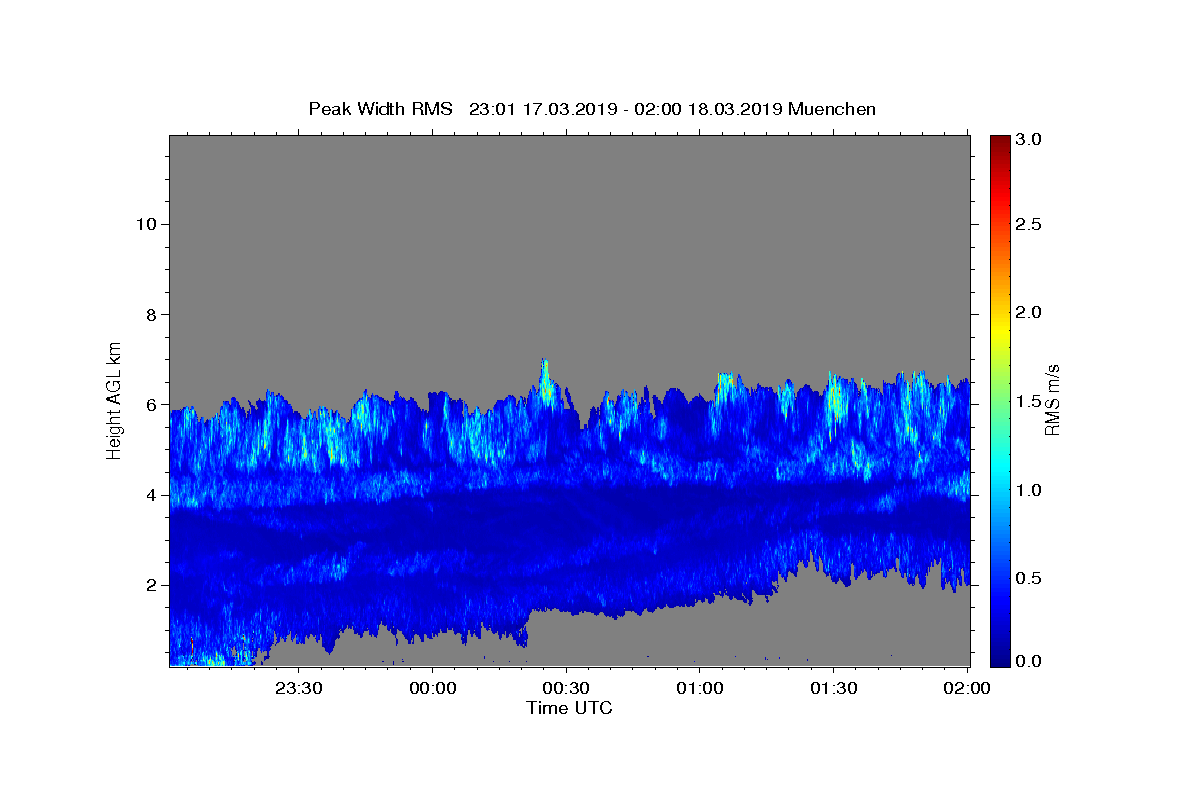Image resolution: width=1200 pixels, height=800 pixels.
Task: Click the plot title 'Peak Width RMS'
Action: point(381,109)
